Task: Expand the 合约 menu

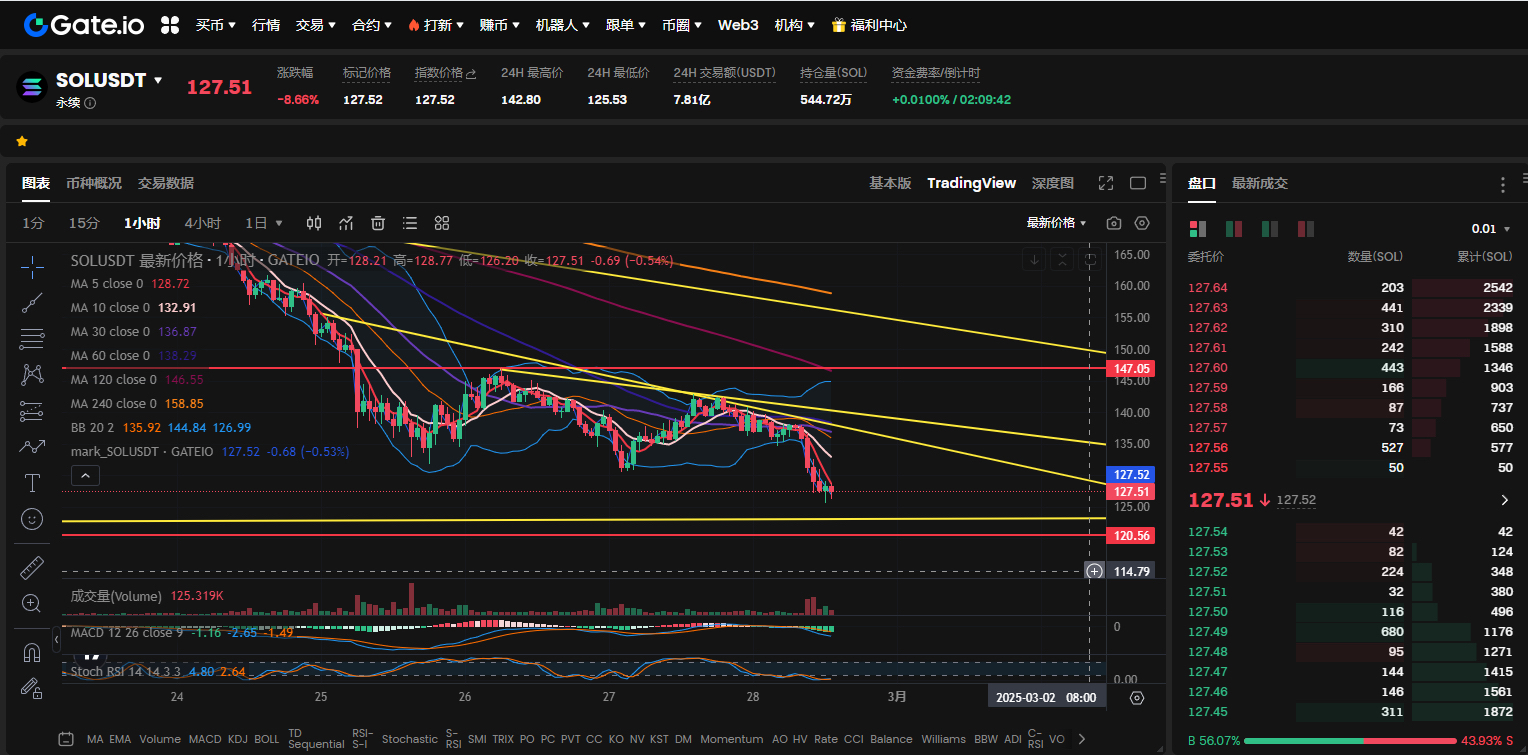Action: click(x=372, y=25)
